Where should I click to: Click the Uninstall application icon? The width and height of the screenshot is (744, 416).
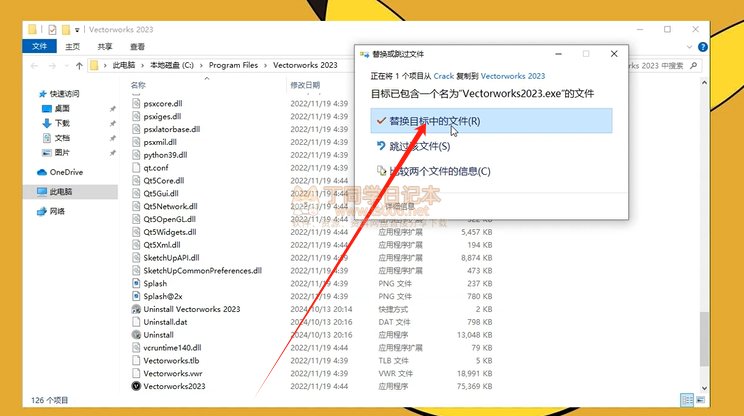(x=136, y=334)
